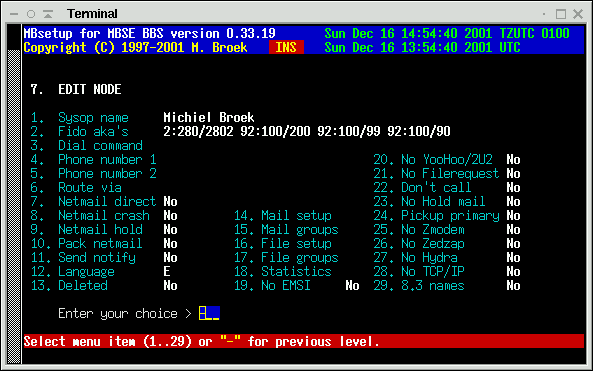This screenshot has width=593, height=371.
Task: Click the Send notify option label
Action: click(97, 257)
